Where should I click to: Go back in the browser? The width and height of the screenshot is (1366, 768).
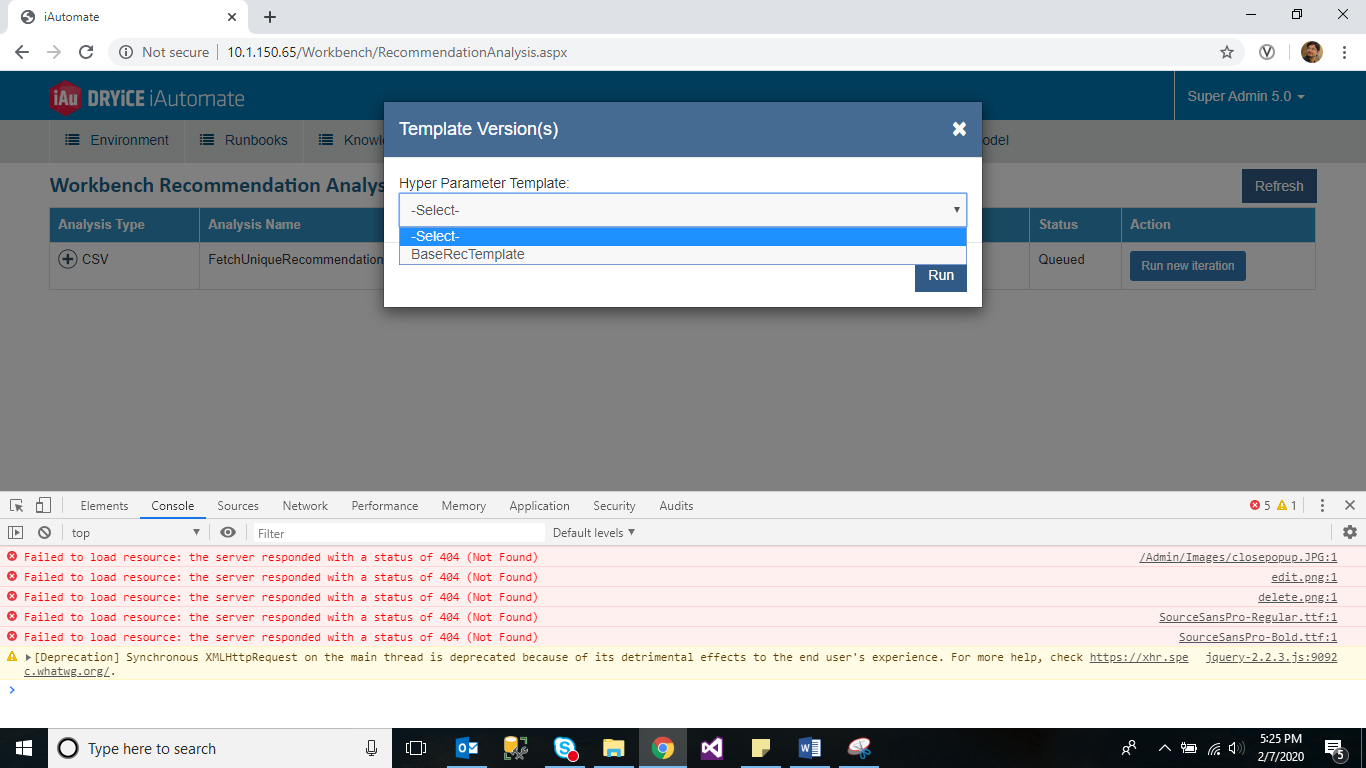22,52
